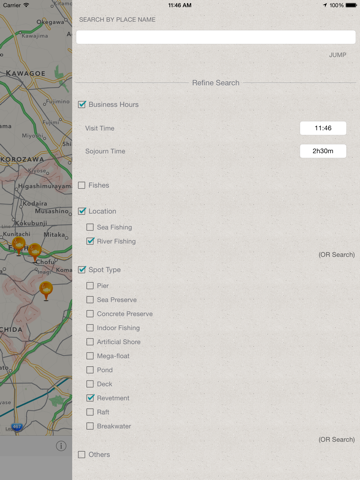Image resolution: width=360 pixels, height=480 pixels.
Task: Tap the JUMP button
Action: [x=337, y=55]
